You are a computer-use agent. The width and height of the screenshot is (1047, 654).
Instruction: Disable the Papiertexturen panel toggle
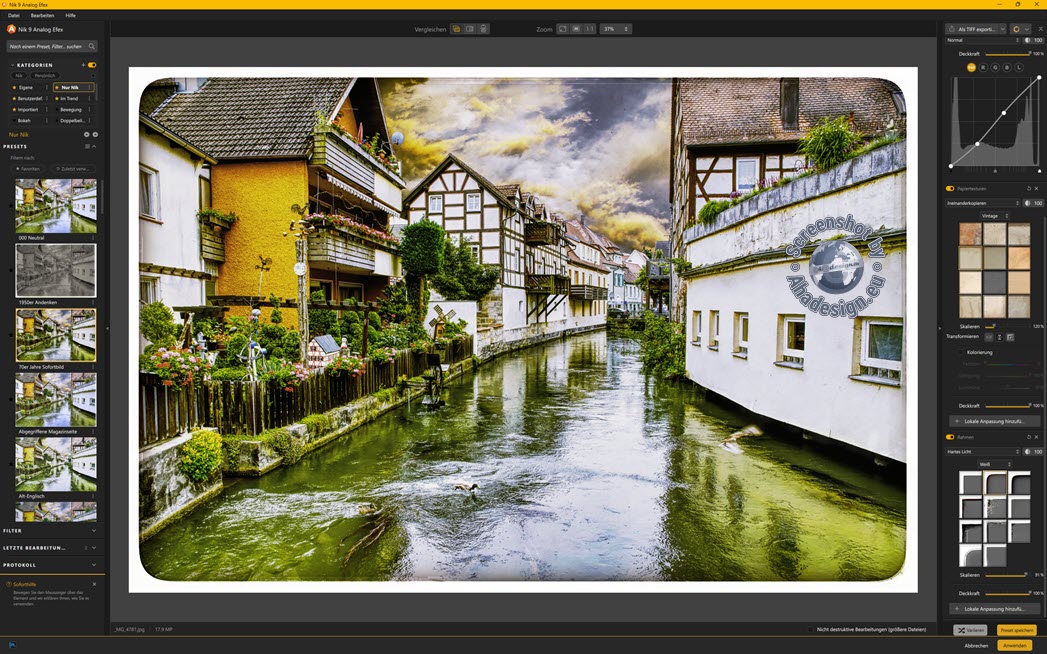tap(950, 188)
